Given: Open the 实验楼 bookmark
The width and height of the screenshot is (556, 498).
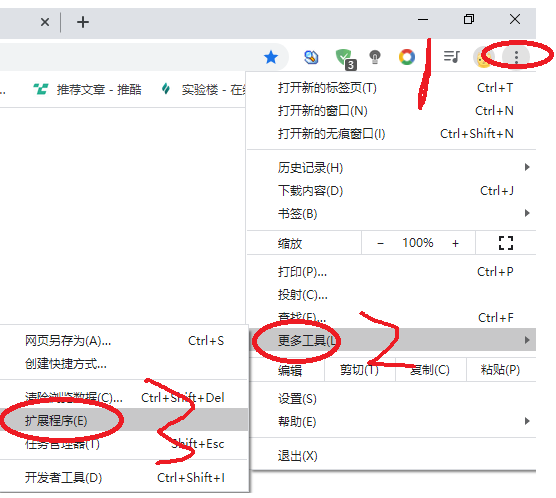Looking at the screenshot, I should point(203,89).
